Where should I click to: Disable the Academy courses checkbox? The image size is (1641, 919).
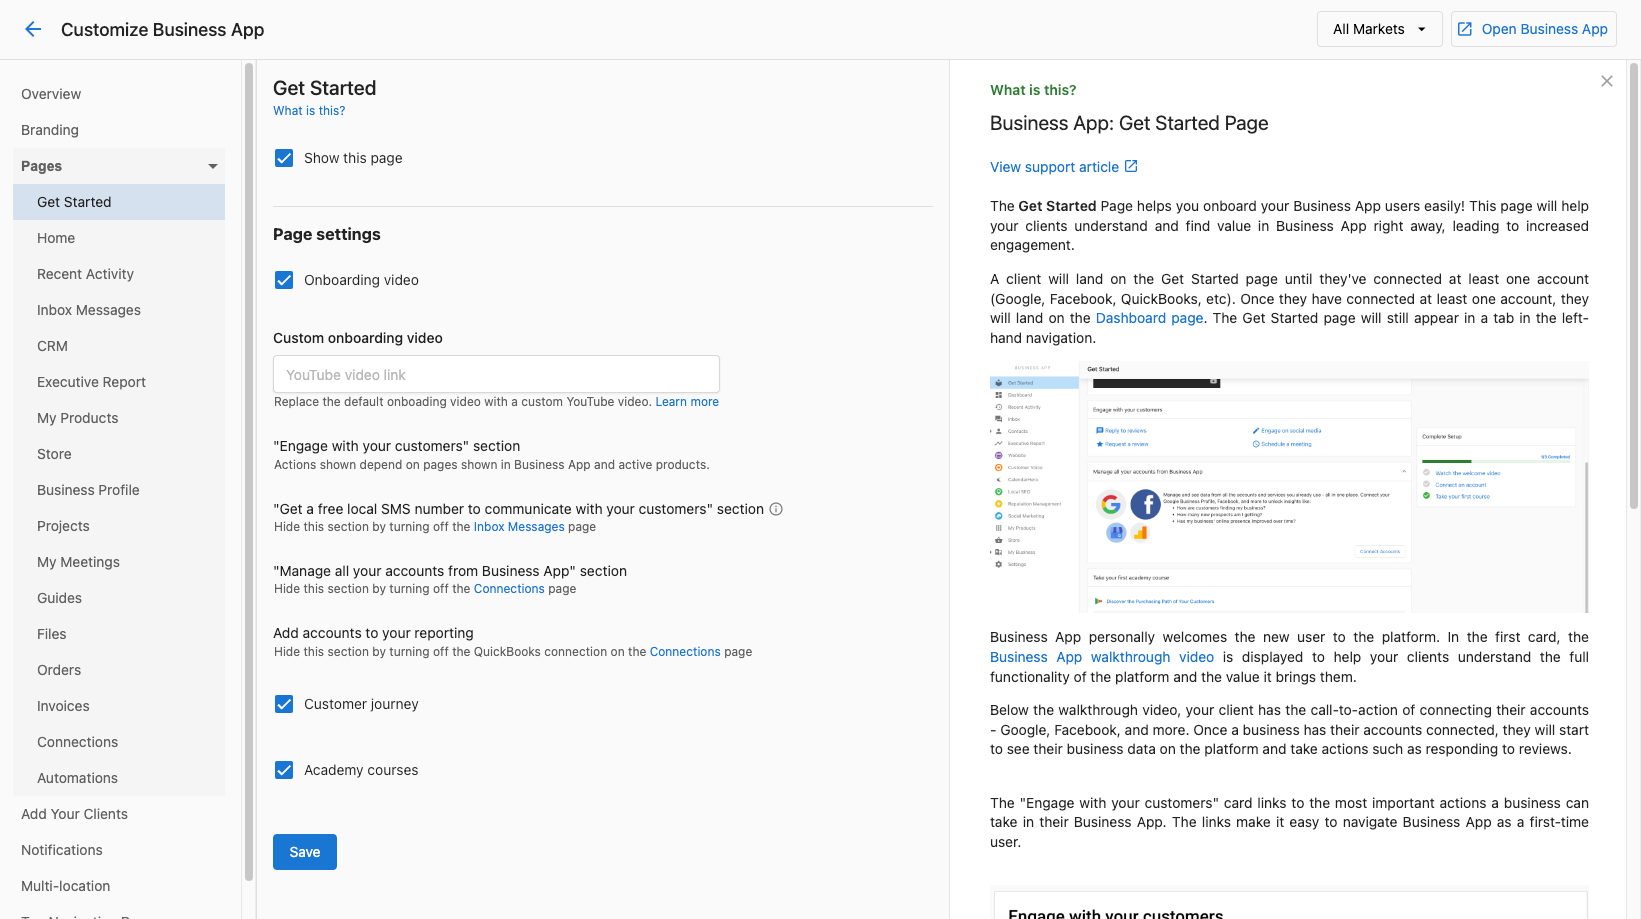(284, 770)
